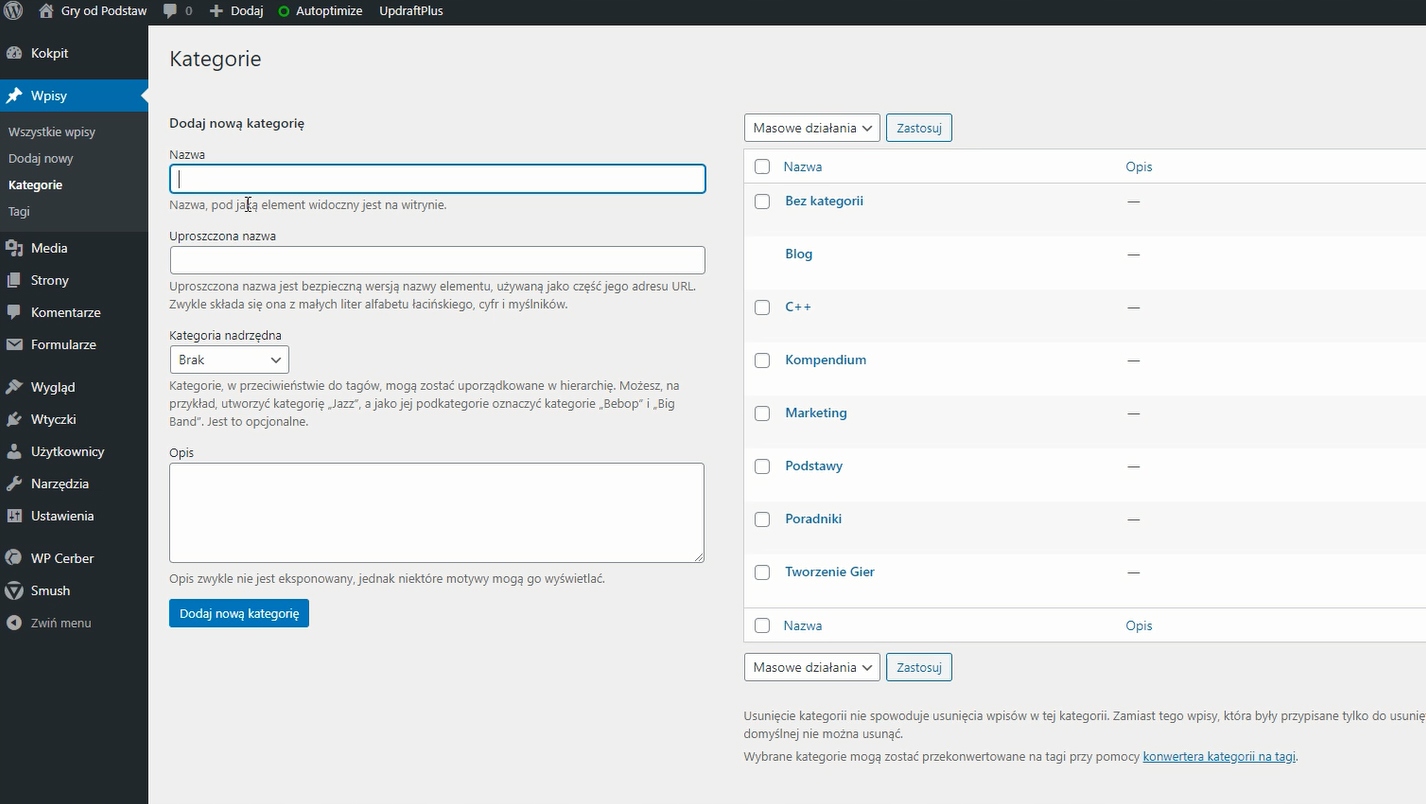Expand the bottom Masowe działania dropdown
The image size is (1426, 804).
[811, 667]
